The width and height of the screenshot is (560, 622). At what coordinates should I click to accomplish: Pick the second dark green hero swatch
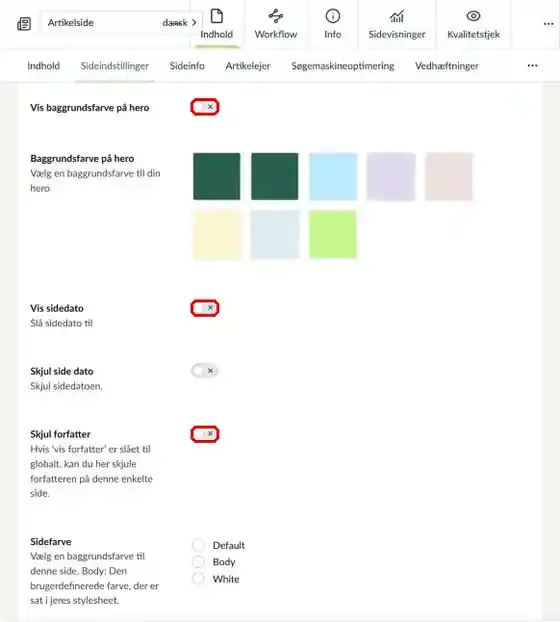pyautogui.click(x=274, y=176)
